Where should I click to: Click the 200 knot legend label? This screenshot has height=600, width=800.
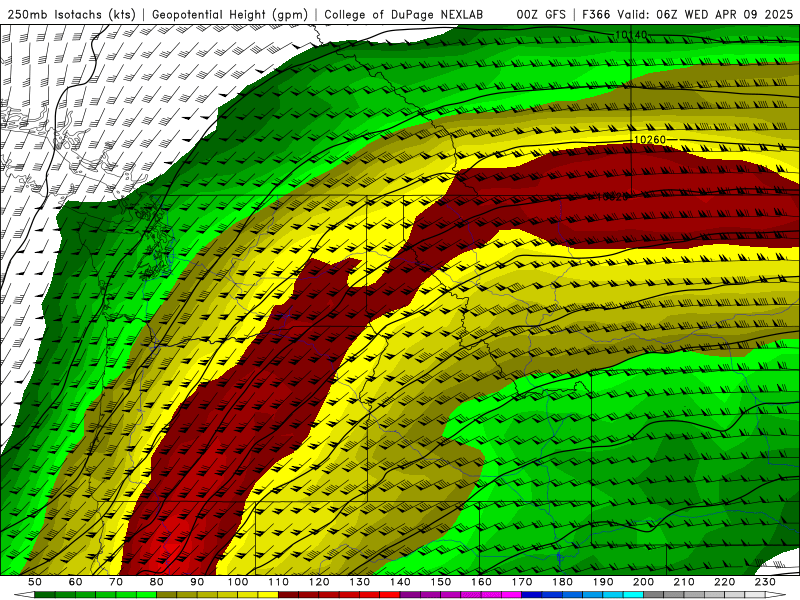click(643, 582)
